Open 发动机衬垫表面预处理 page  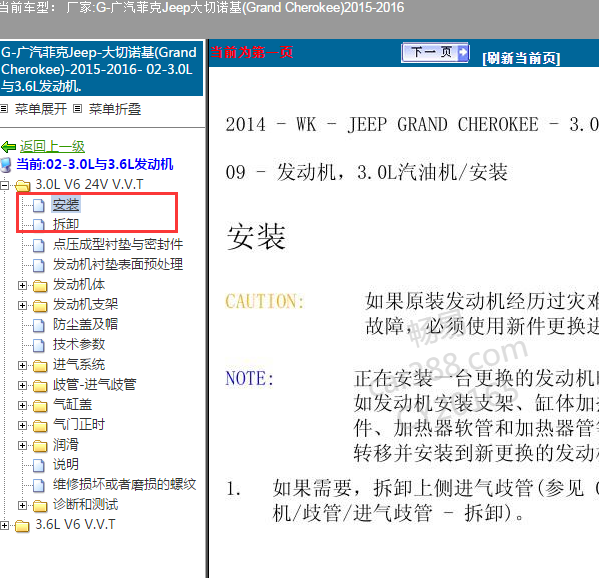[x=118, y=264]
